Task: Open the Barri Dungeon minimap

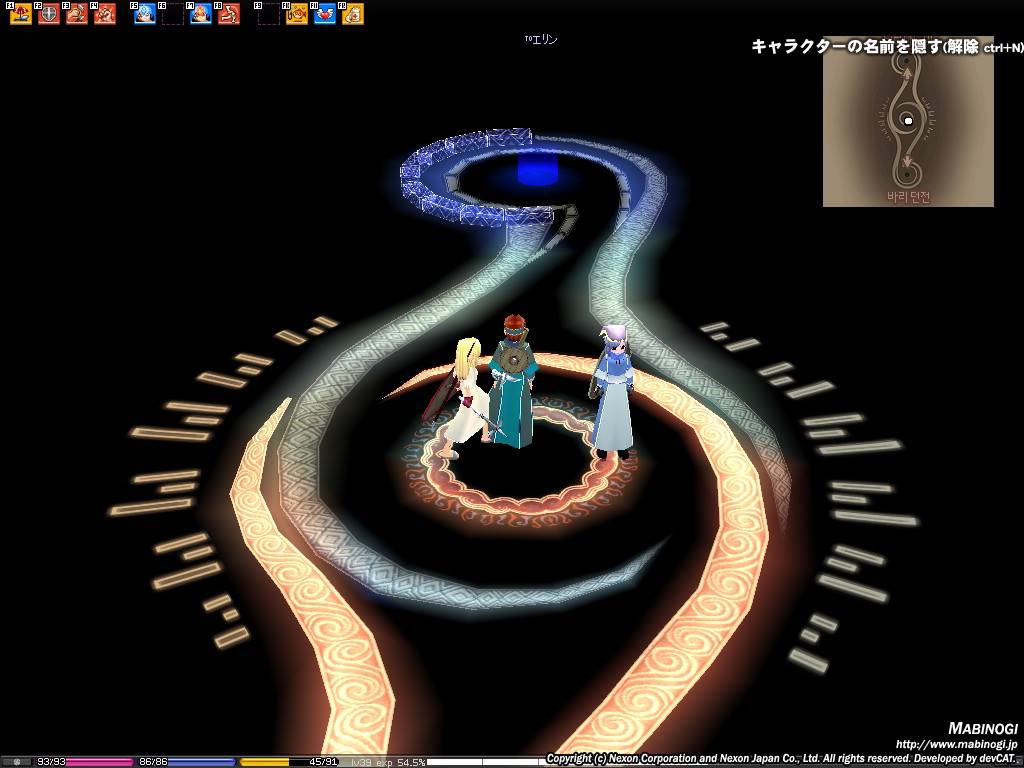Action: pos(908,121)
